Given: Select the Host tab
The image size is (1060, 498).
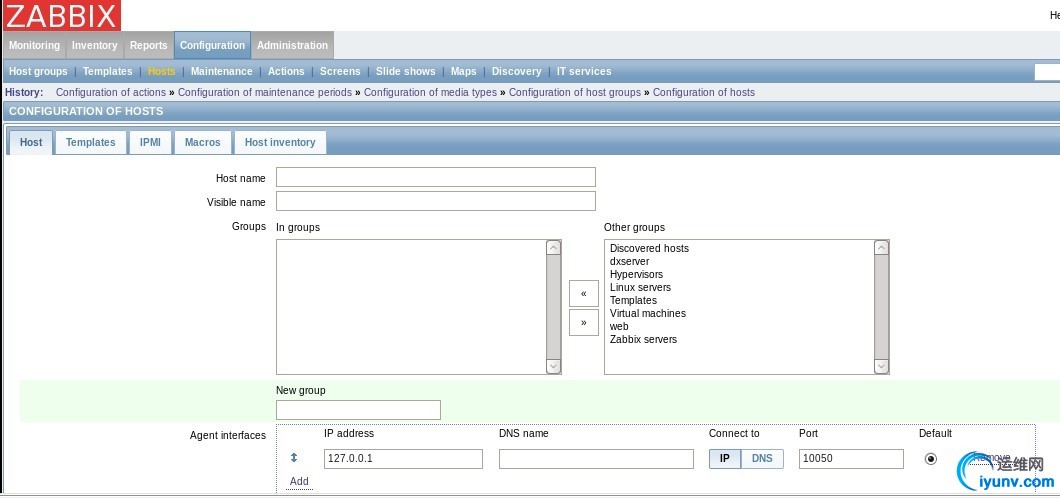Looking at the screenshot, I should click(30, 143).
